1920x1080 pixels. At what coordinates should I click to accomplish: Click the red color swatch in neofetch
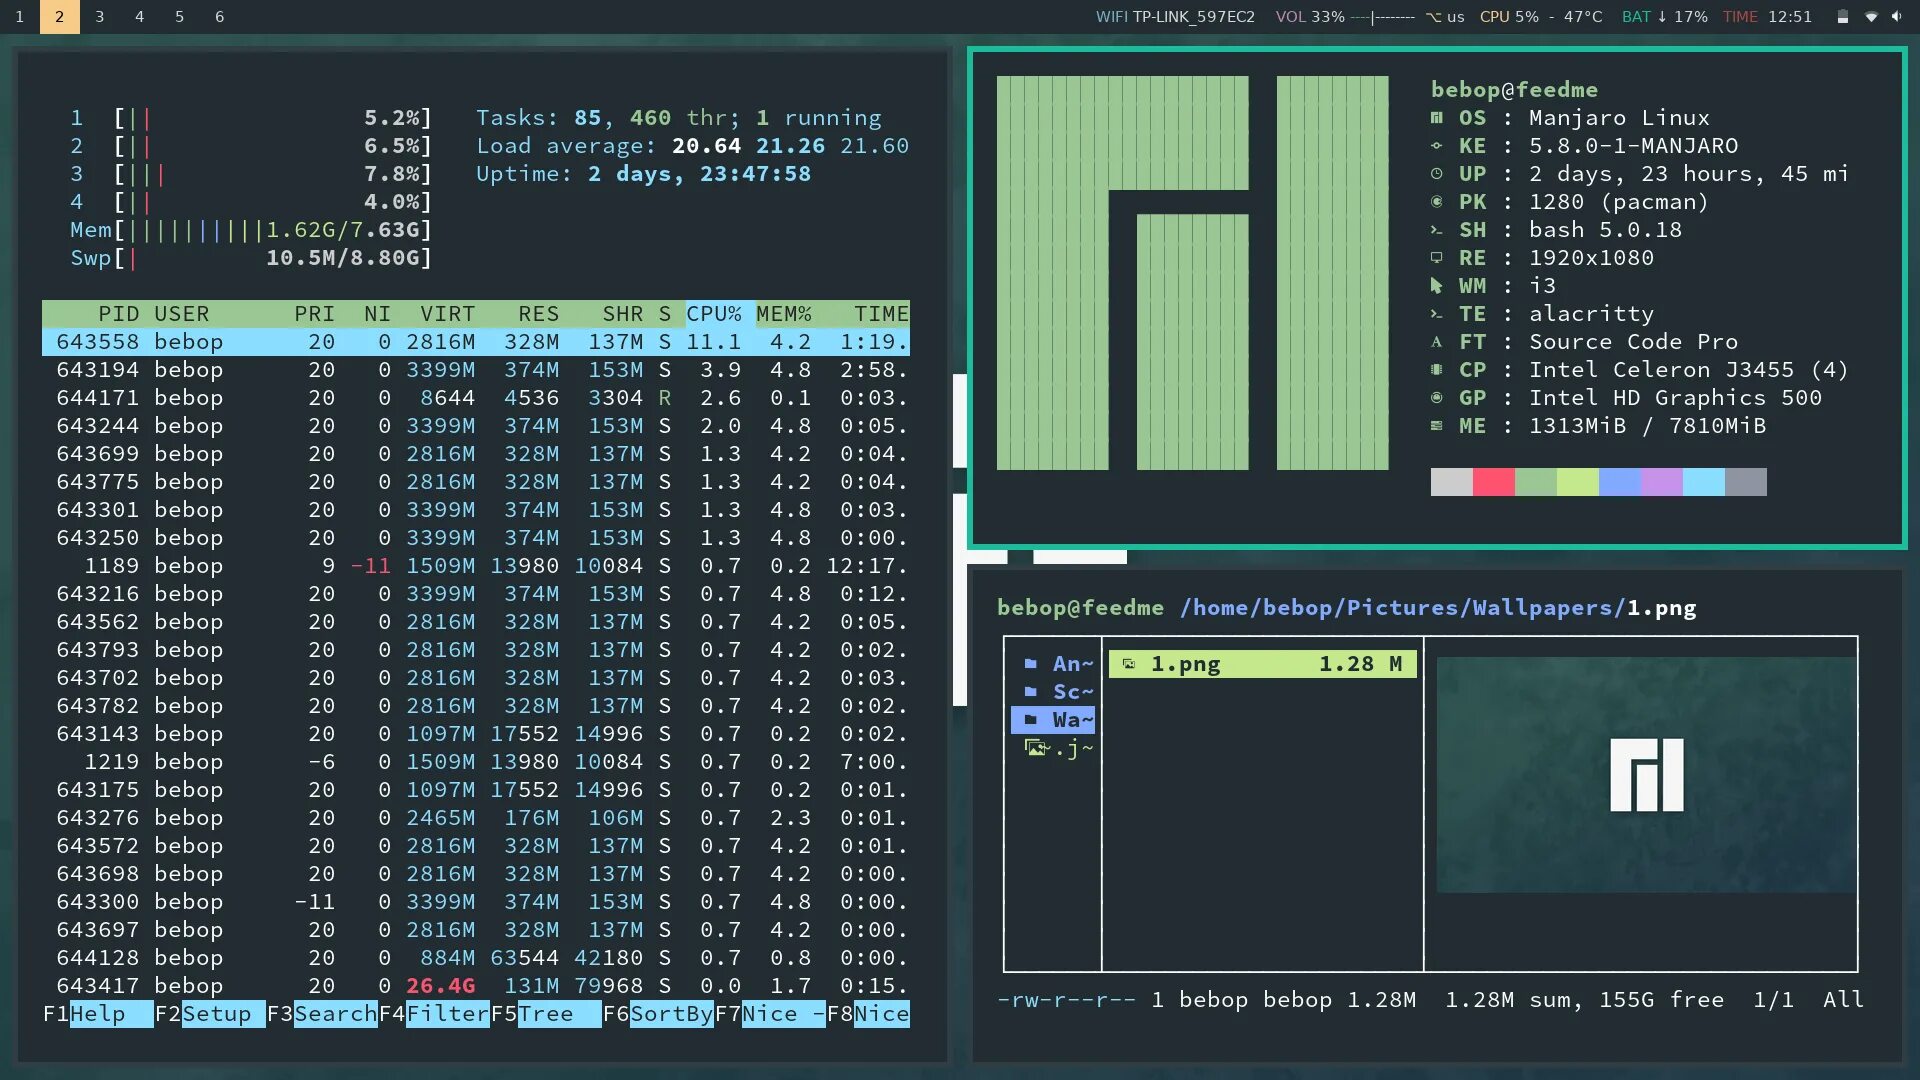tap(1493, 482)
